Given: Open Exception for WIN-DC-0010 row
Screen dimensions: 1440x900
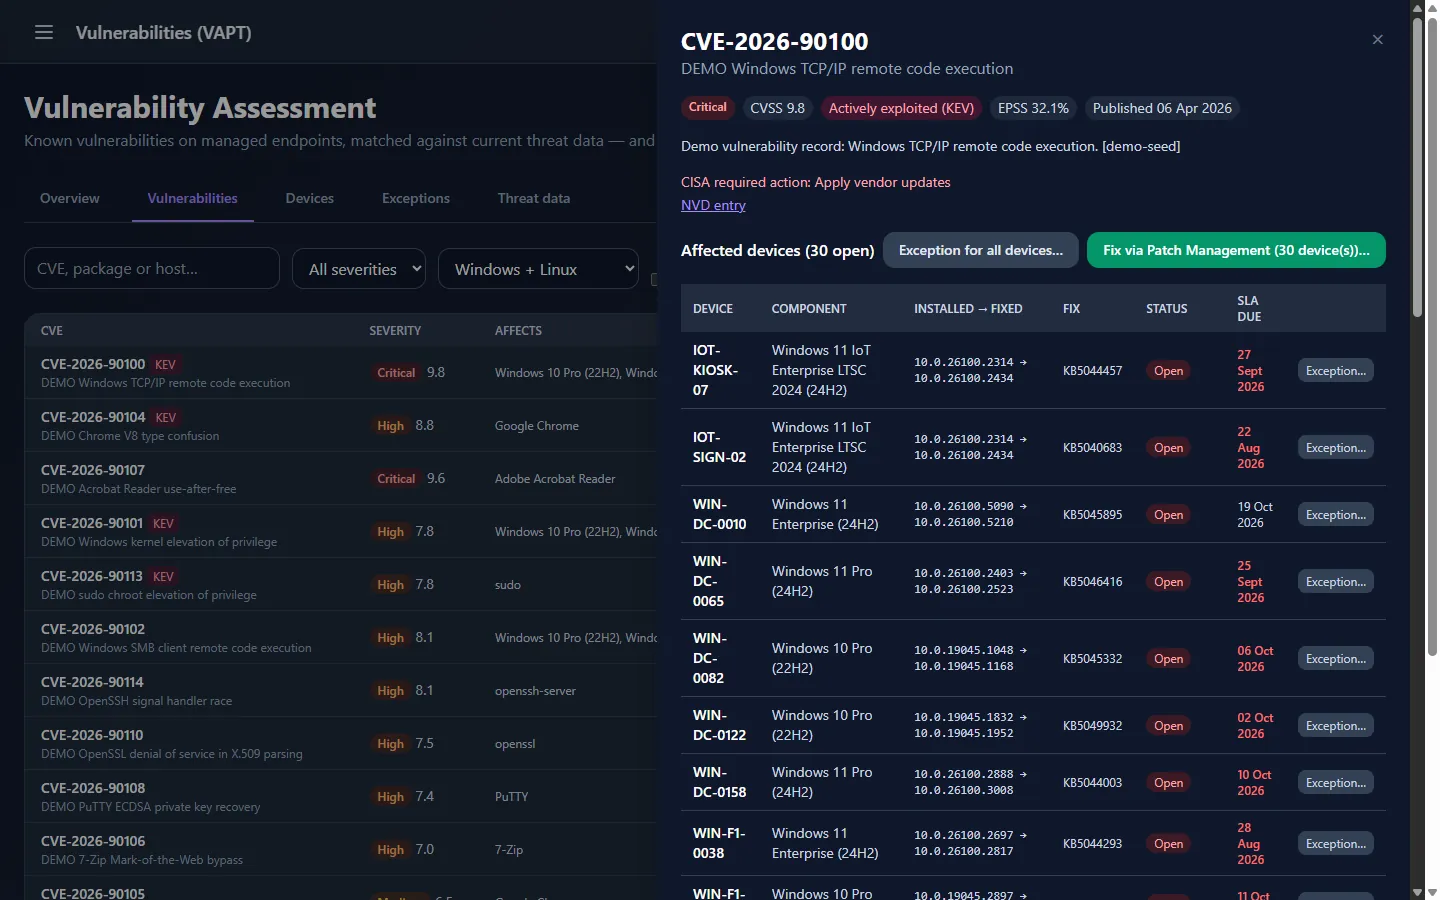Looking at the screenshot, I should click(x=1335, y=514).
